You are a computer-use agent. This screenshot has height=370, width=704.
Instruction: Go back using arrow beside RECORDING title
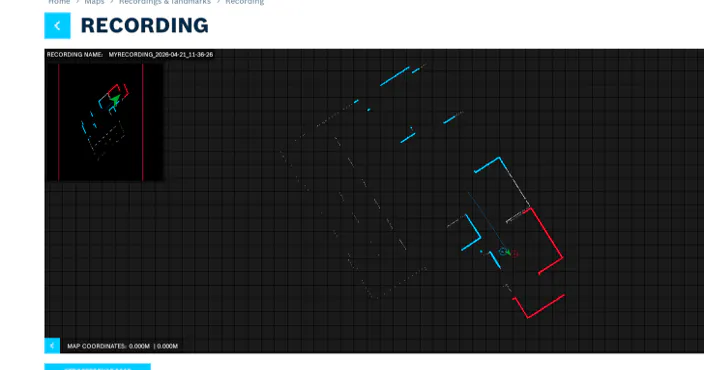click(x=57, y=26)
